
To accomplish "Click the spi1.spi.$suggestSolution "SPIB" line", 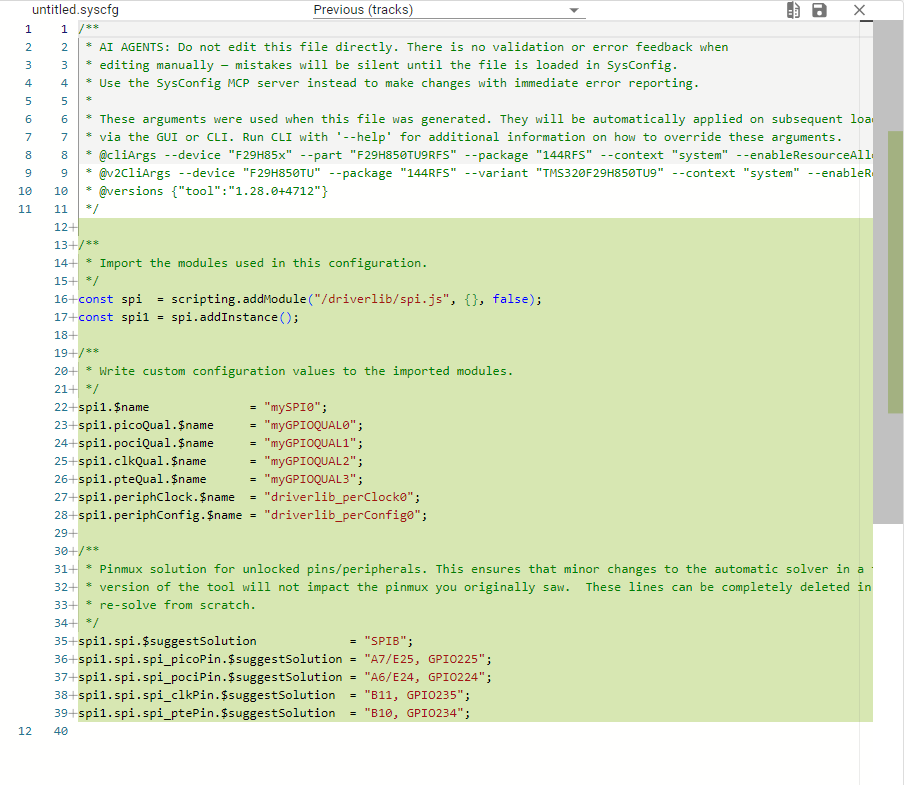I will (x=246, y=641).
